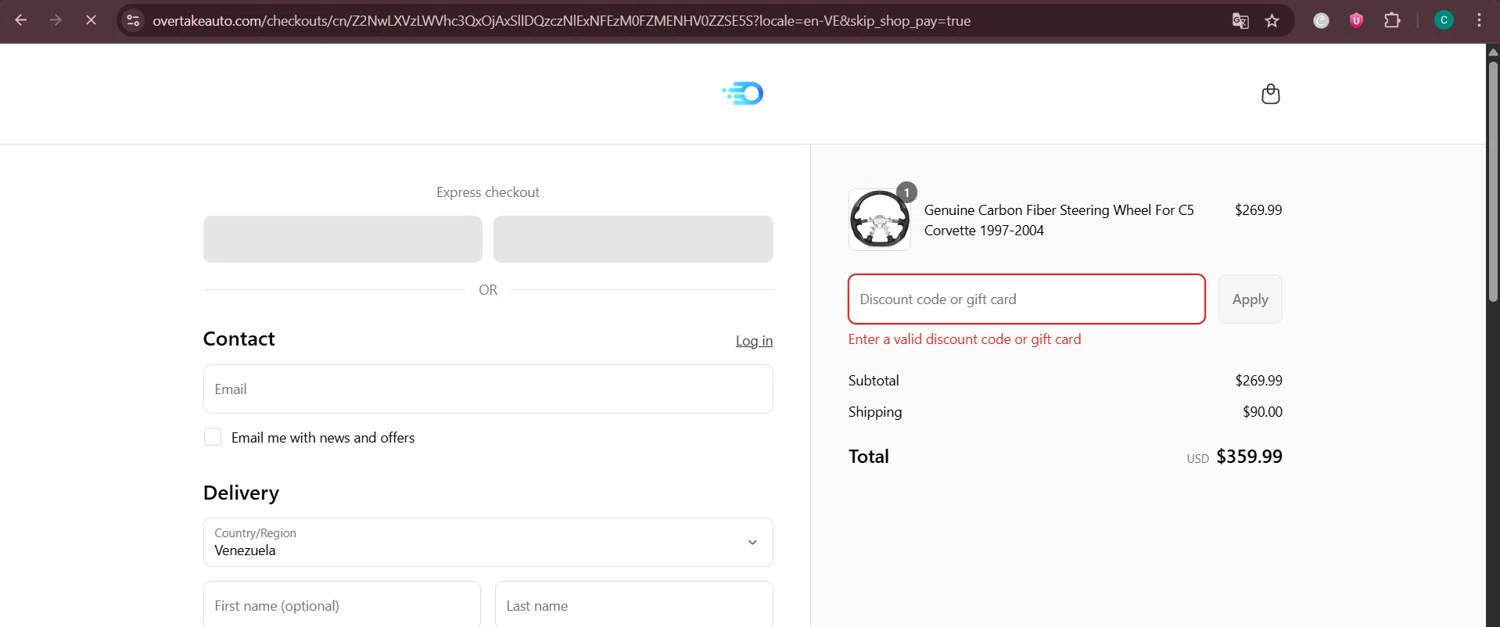Image resolution: width=1500 pixels, height=627 pixels.
Task: Focus the Discount code or gift card field
Action: click(x=1027, y=299)
